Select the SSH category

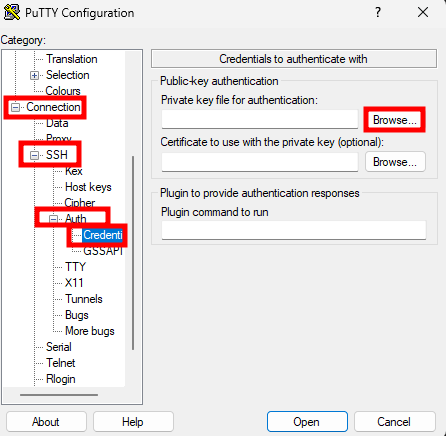[57, 155]
